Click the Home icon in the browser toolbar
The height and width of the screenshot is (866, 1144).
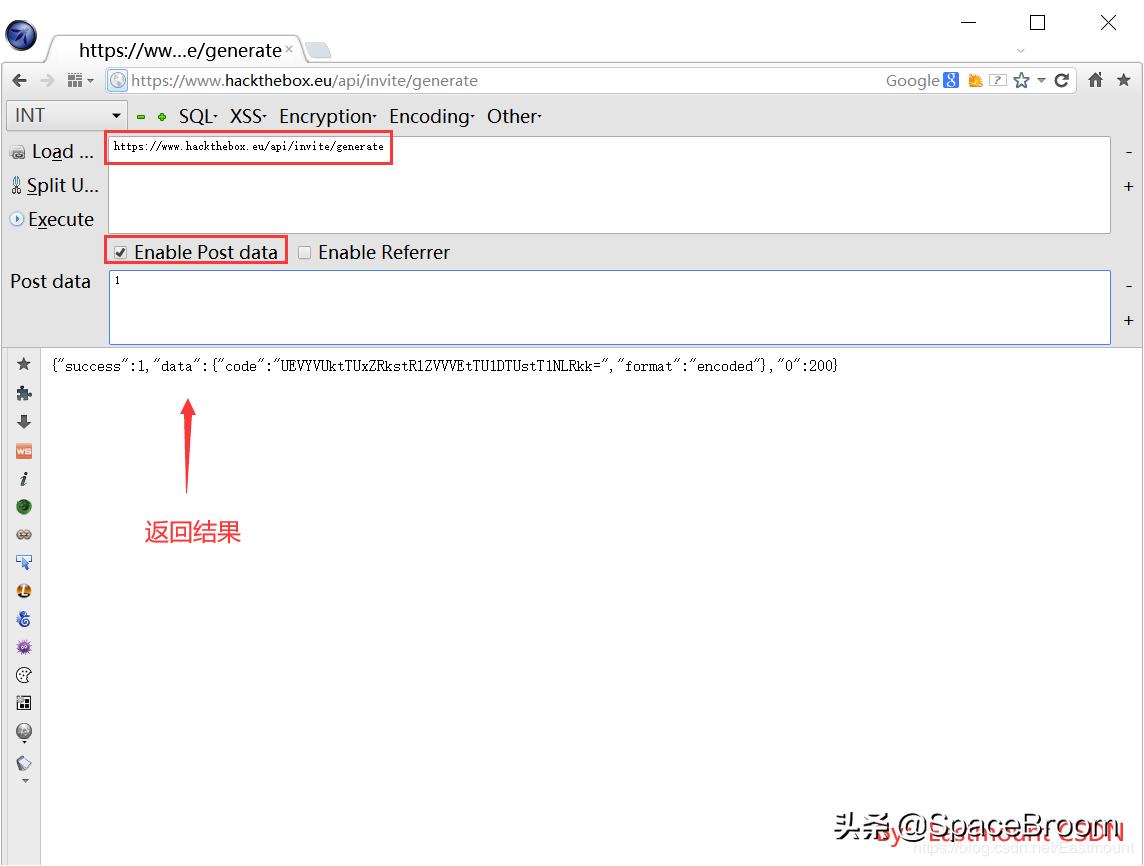point(1095,80)
